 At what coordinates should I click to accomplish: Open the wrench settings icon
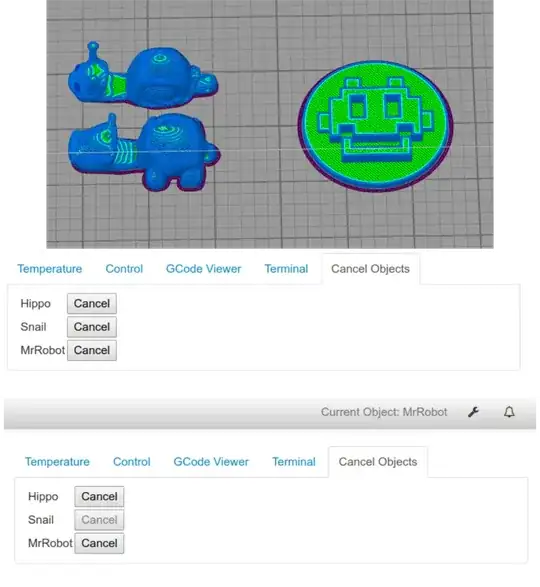473,412
